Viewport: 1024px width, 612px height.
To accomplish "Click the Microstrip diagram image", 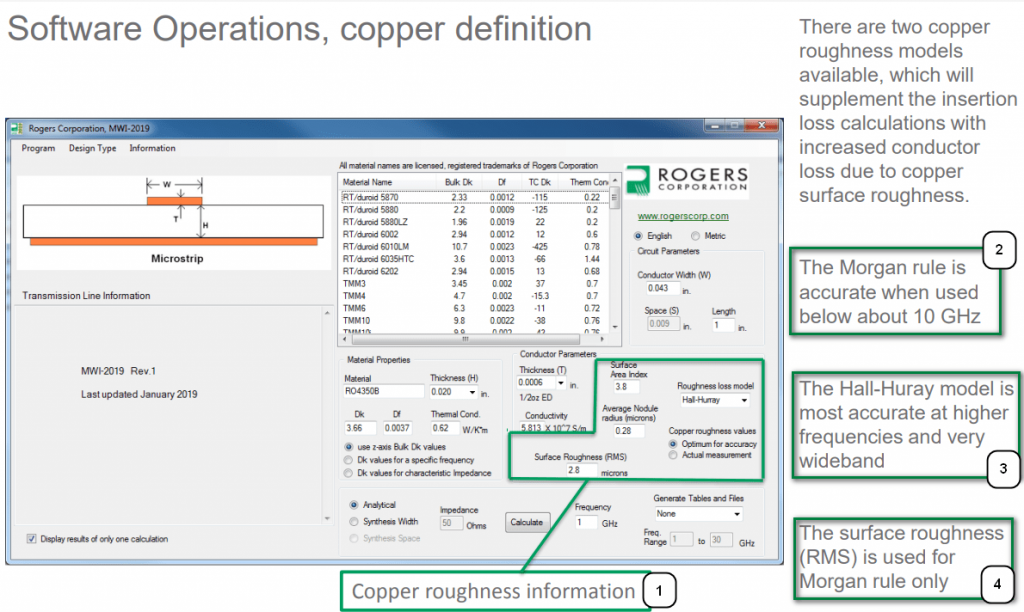I will (x=174, y=222).
